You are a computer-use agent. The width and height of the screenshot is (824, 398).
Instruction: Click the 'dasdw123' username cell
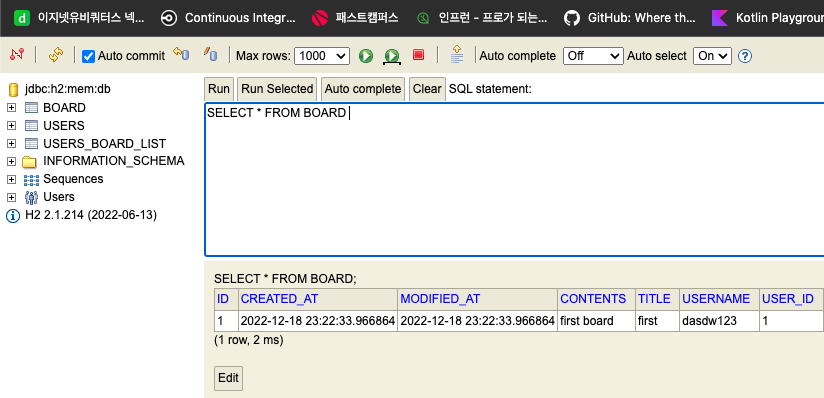pos(719,321)
